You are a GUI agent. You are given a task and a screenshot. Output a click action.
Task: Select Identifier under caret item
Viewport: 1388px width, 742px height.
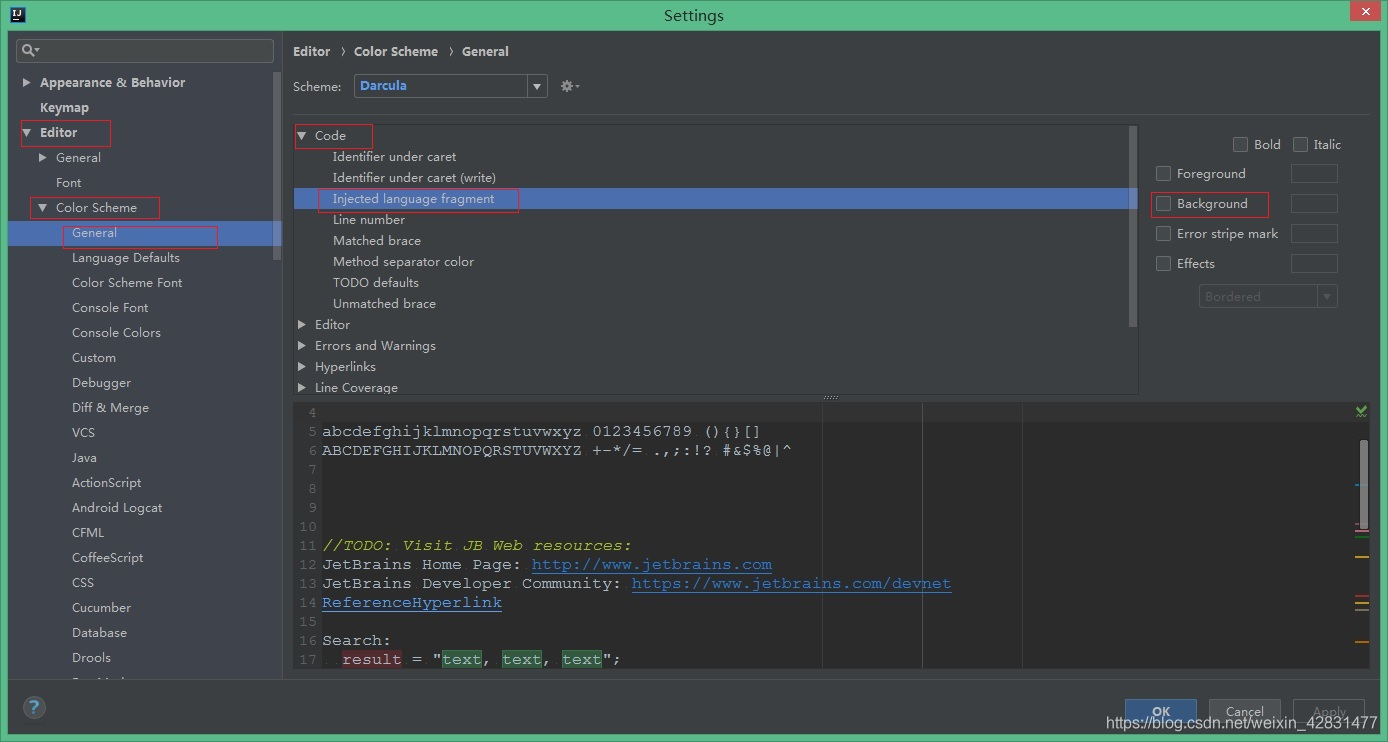click(x=394, y=156)
